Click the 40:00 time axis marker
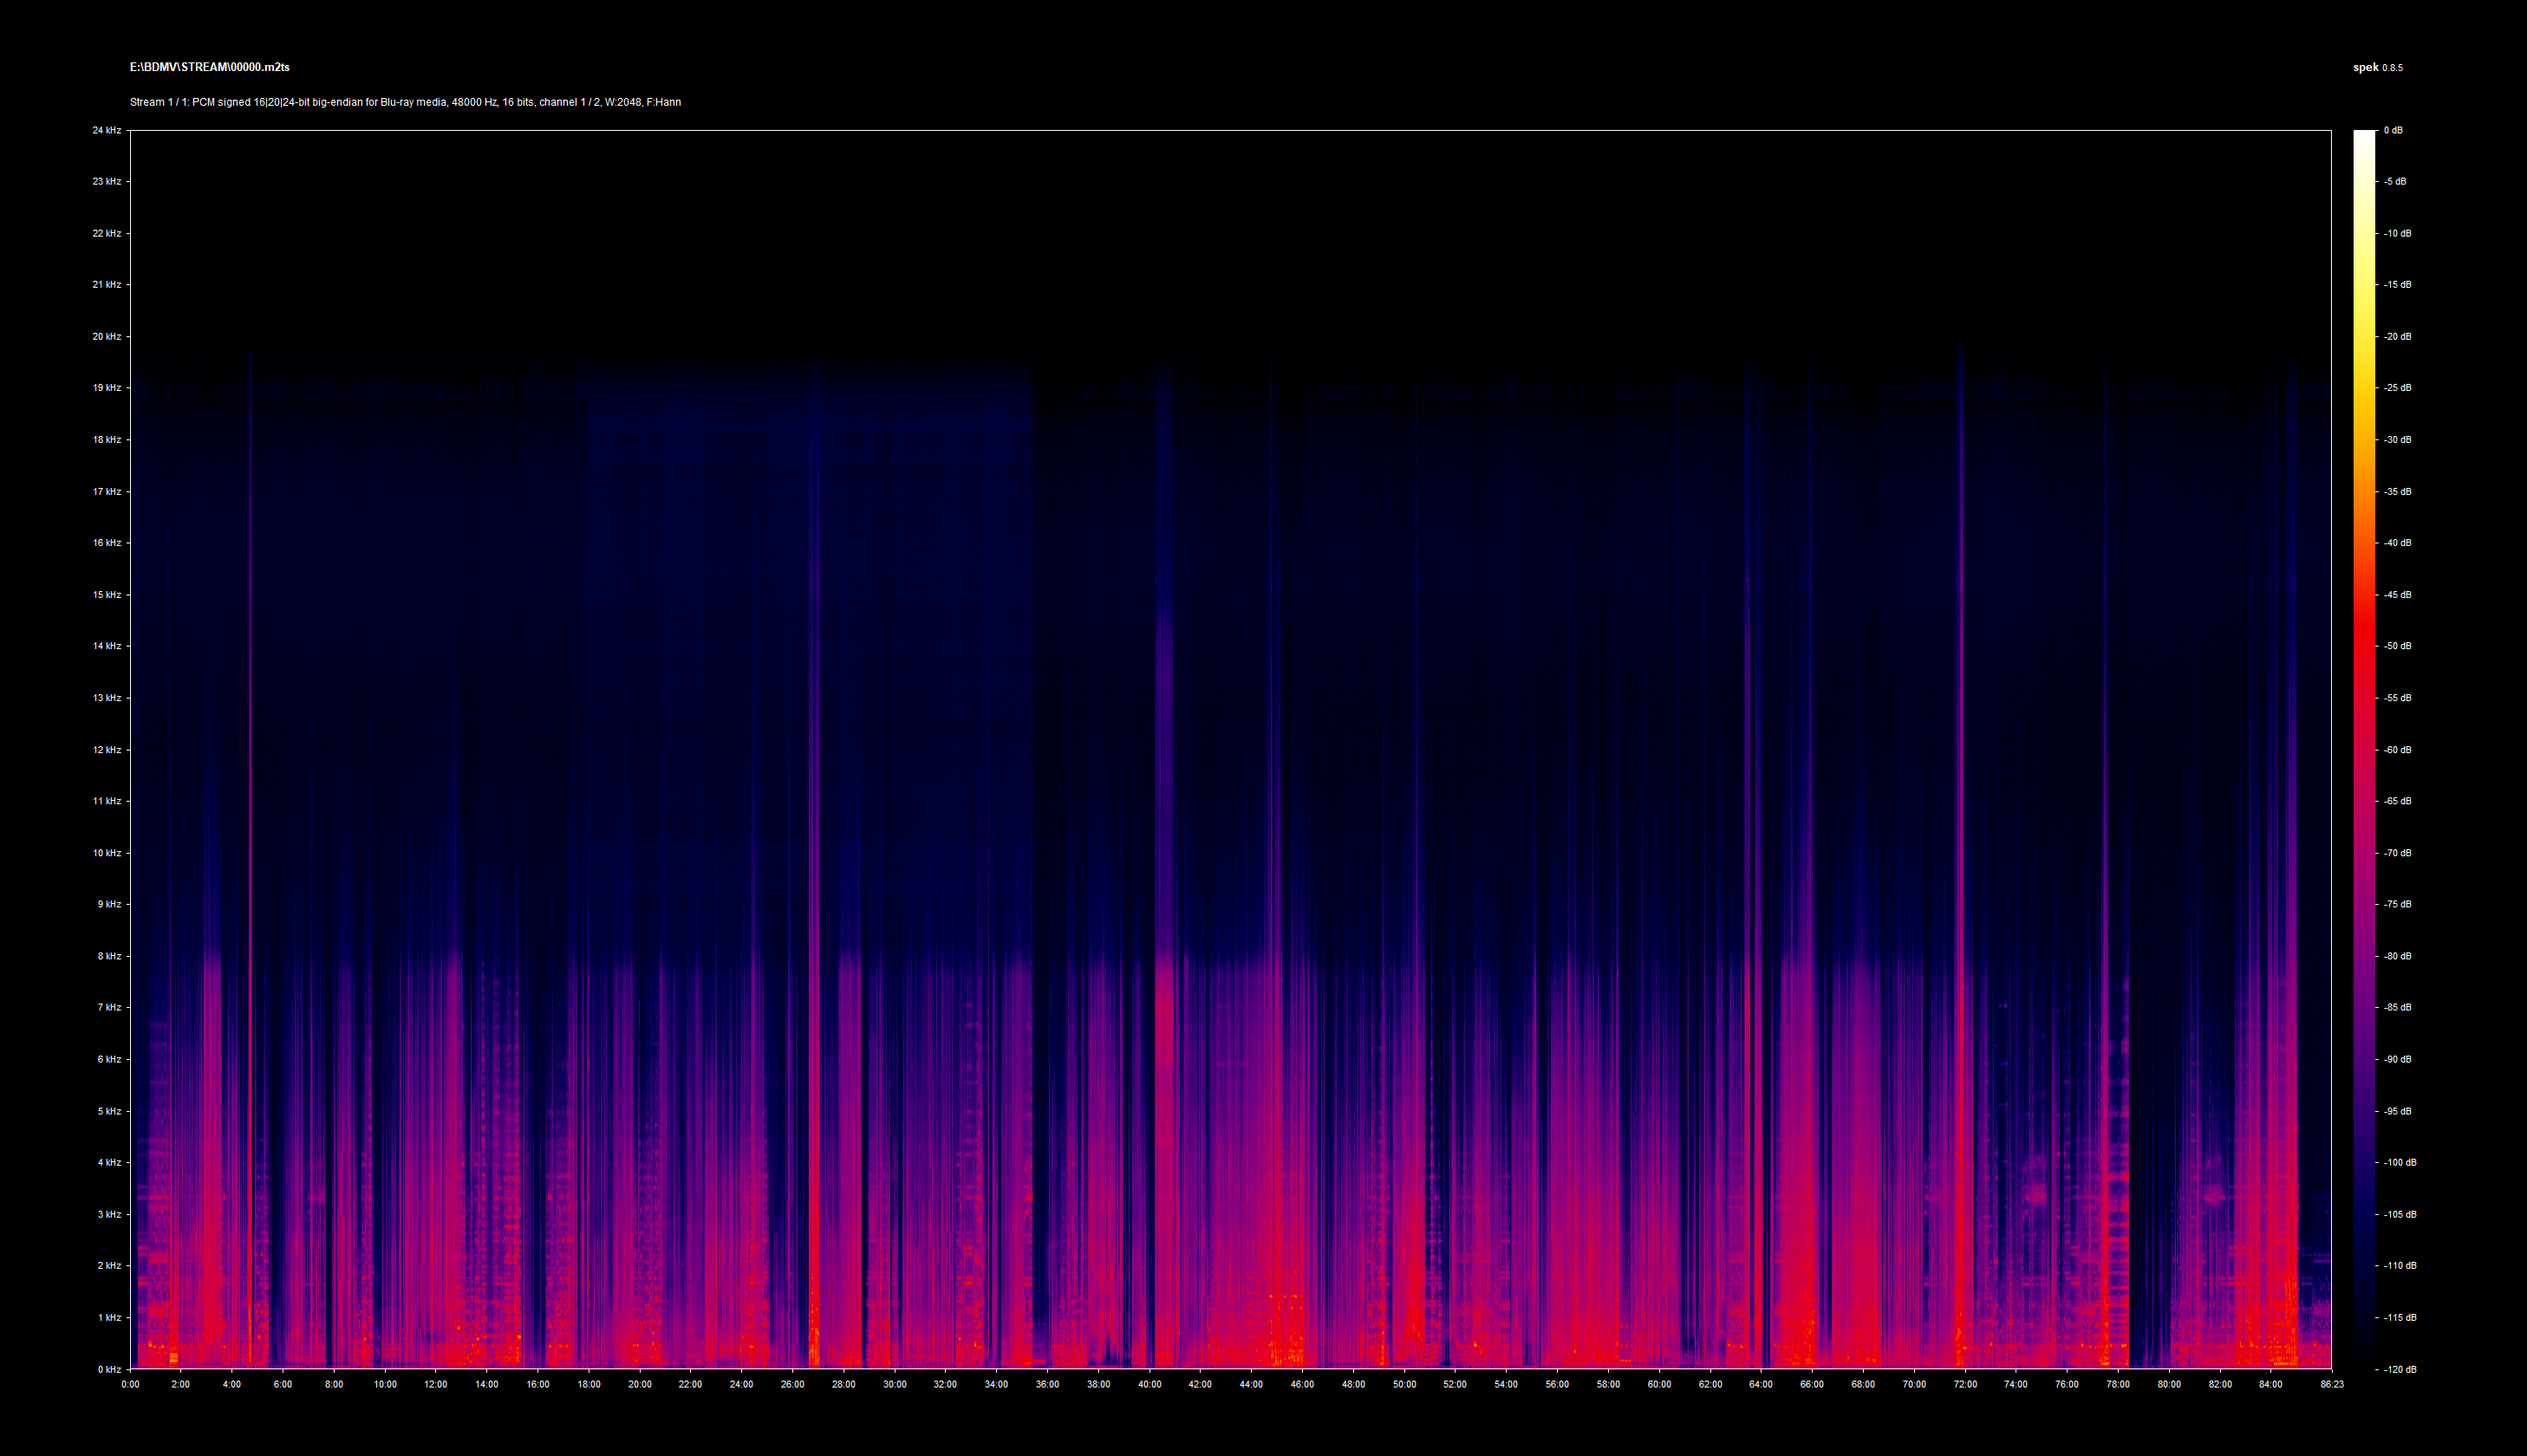This screenshot has height=1456, width=2527. pyautogui.click(x=1149, y=1384)
